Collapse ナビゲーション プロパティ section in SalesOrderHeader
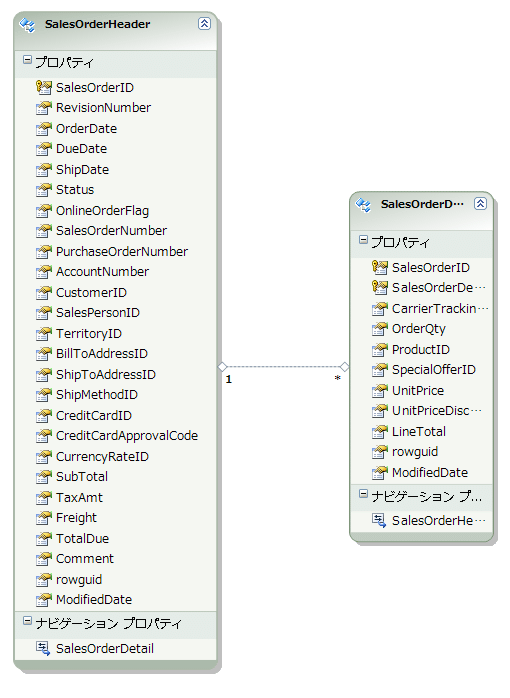Image resolution: width=510 pixels, height=698 pixels. point(27,620)
